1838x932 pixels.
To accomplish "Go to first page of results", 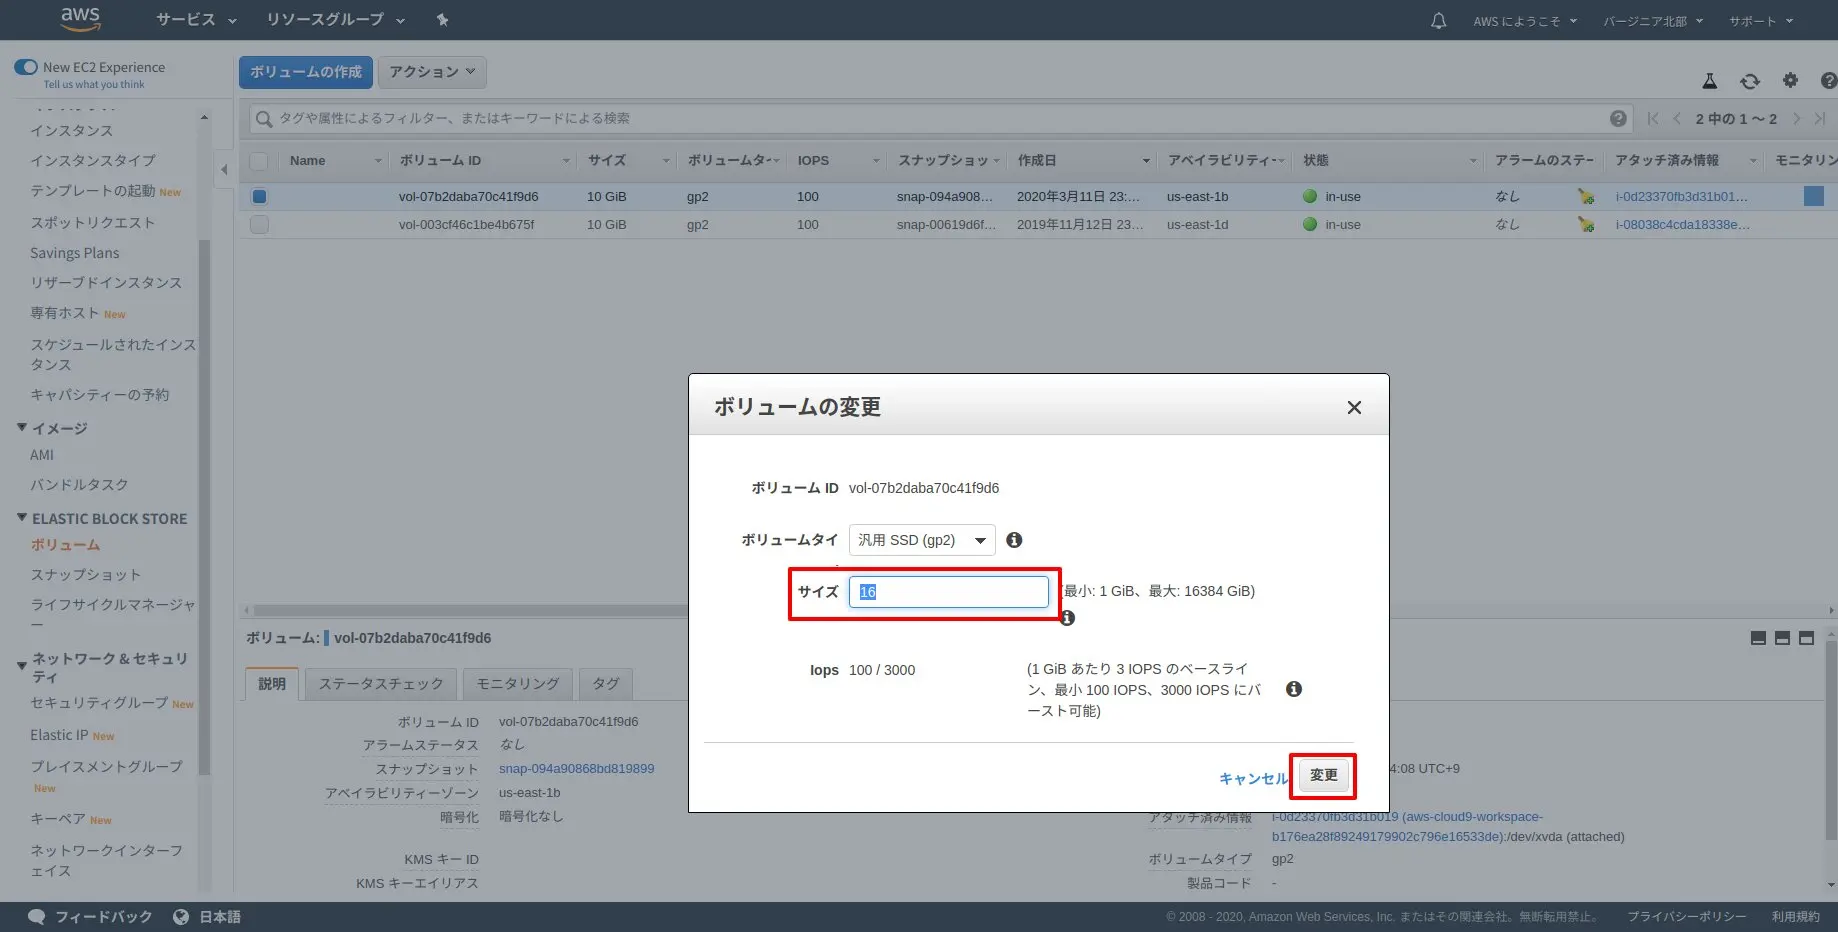I will tap(1653, 119).
